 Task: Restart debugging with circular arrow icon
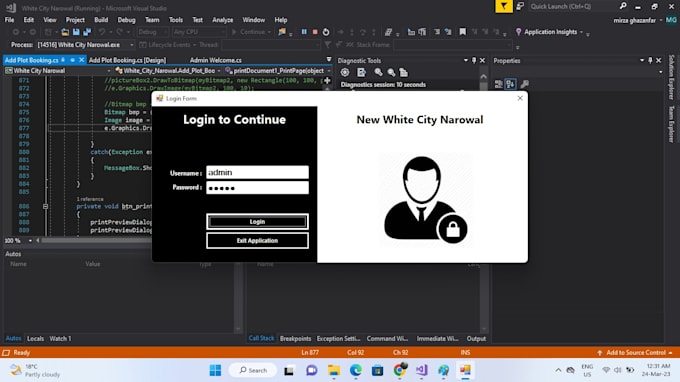[x=326, y=32]
